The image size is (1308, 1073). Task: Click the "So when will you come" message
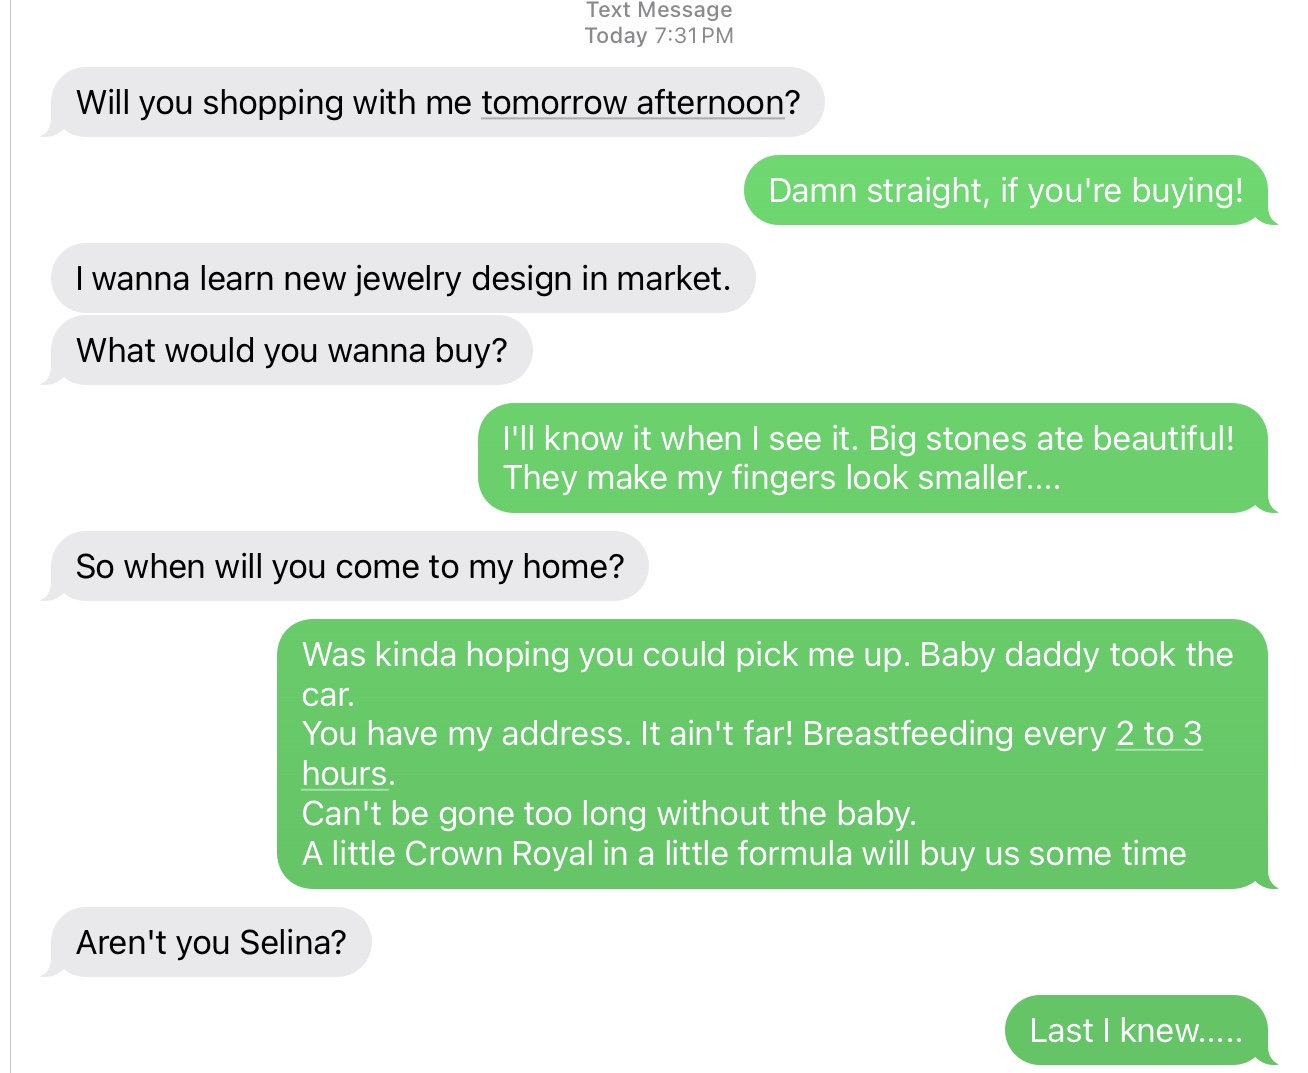[349, 566]
